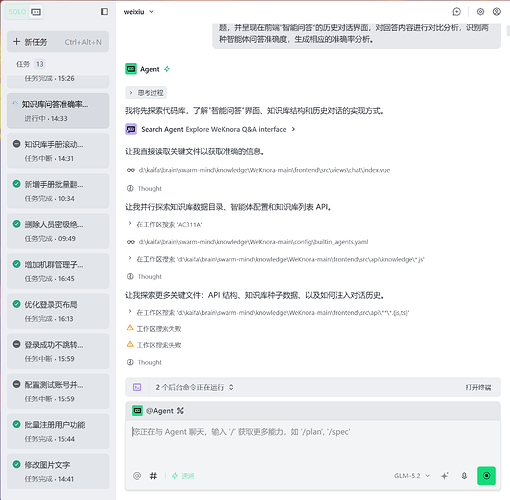Viewport: 510px width, 500px height.
Task: Expand the 思考过程 section
Action: point(146,93)
